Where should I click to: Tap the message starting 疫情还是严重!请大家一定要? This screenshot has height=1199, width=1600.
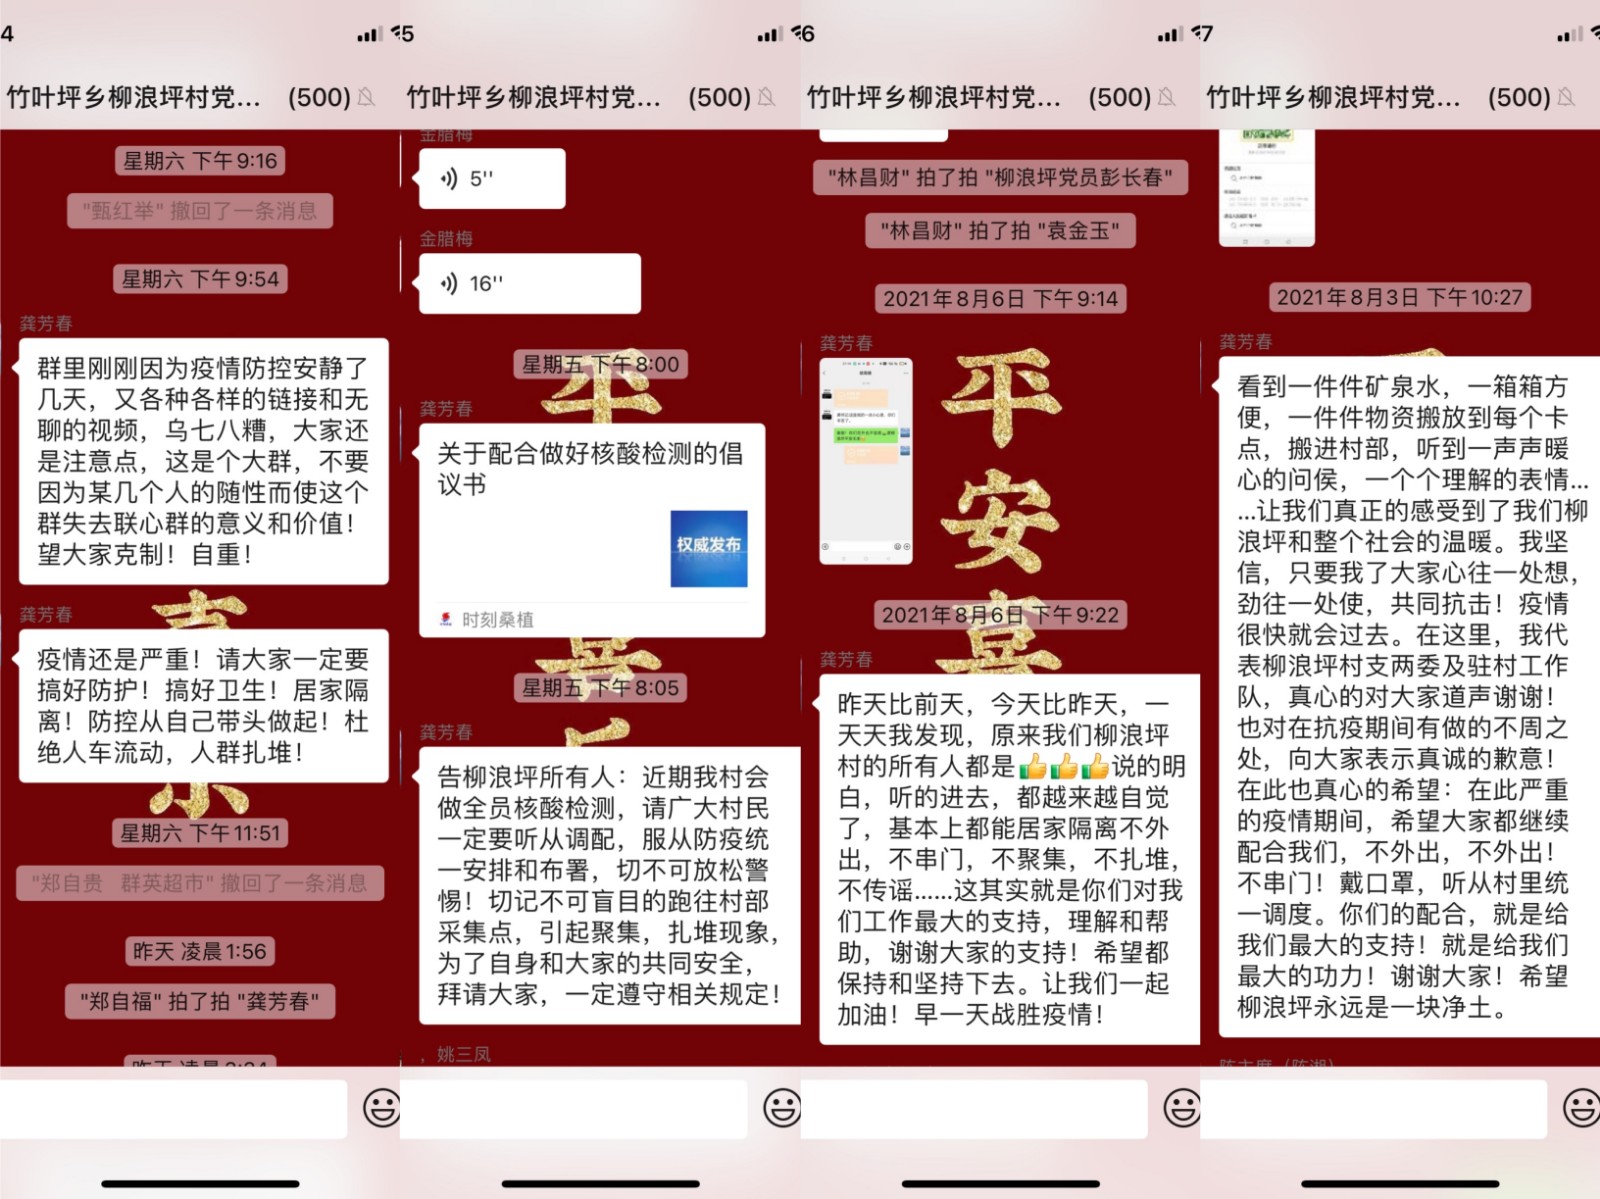[x=204, y=706]
